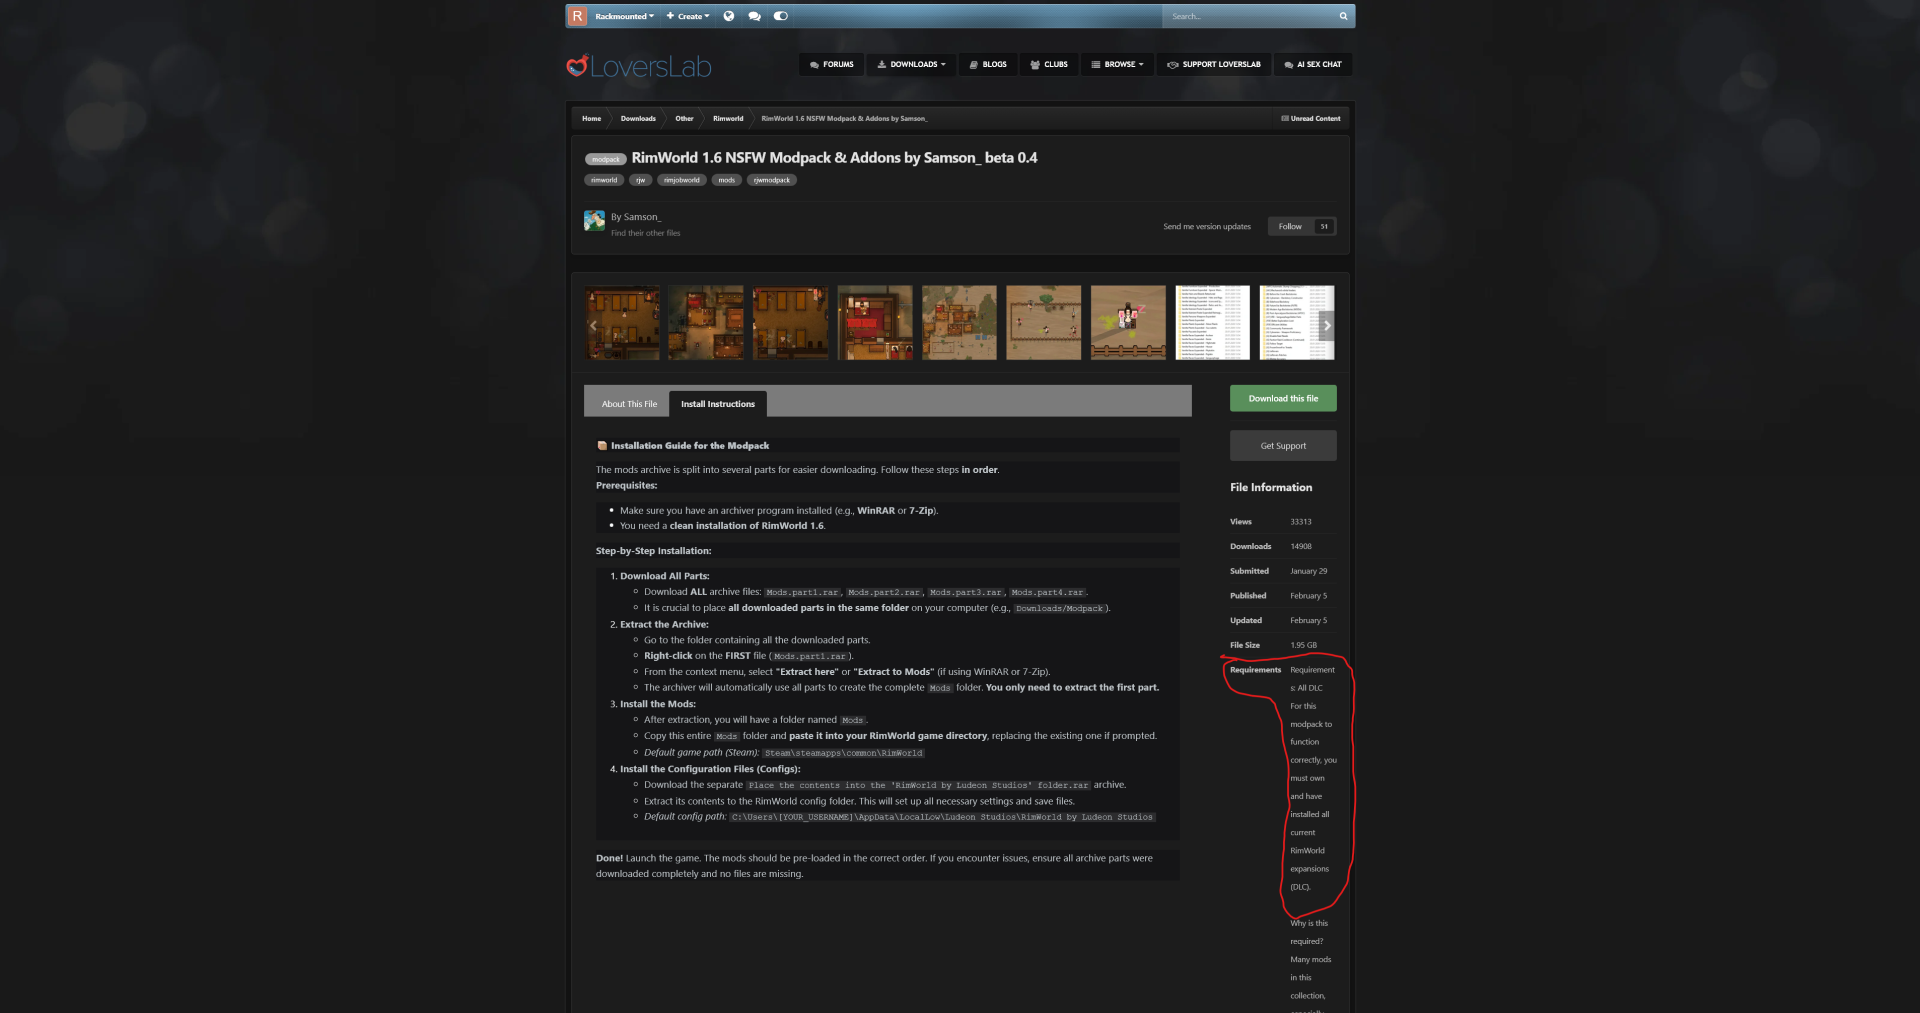Screen dimensions: 1920x1013
Task: Open Samson_ author avatar
Action: pos(594,220)
